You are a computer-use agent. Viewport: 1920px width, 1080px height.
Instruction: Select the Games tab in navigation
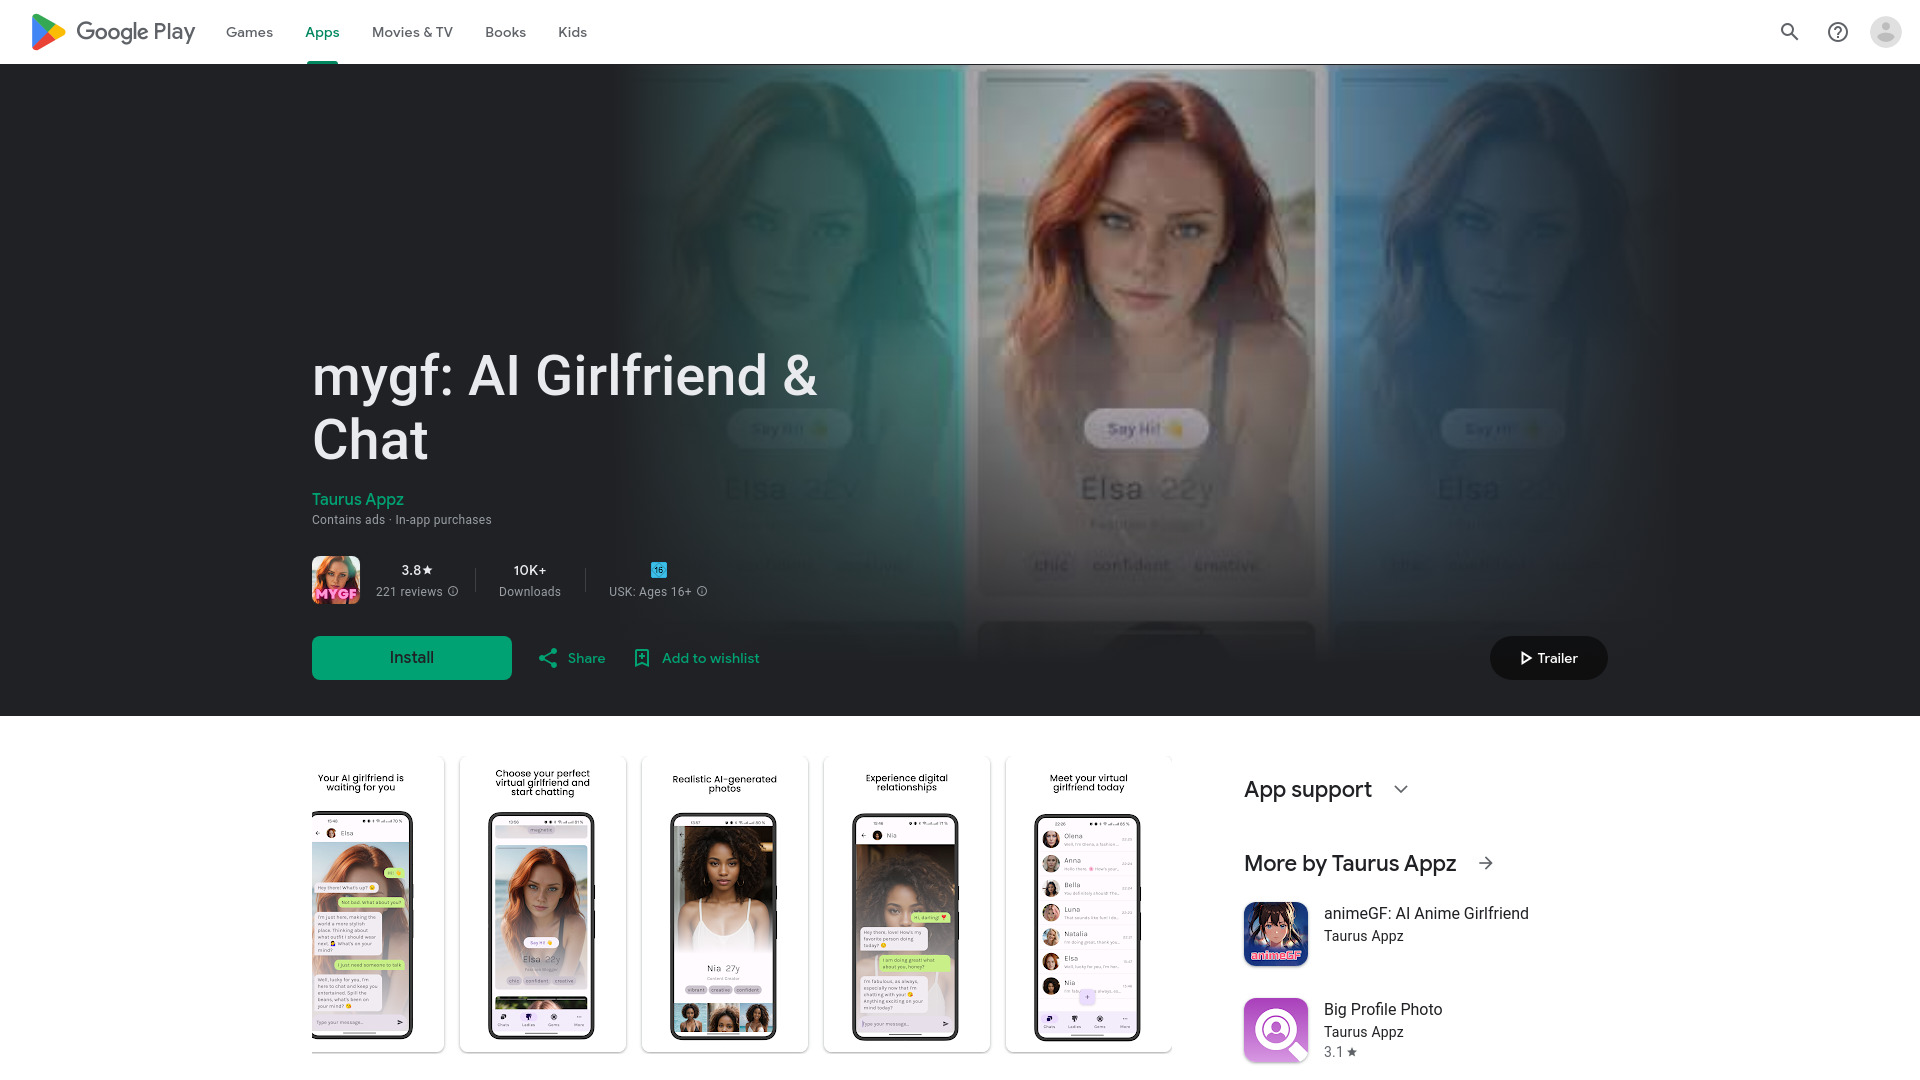pyautogui.click(x=249, y=32)
